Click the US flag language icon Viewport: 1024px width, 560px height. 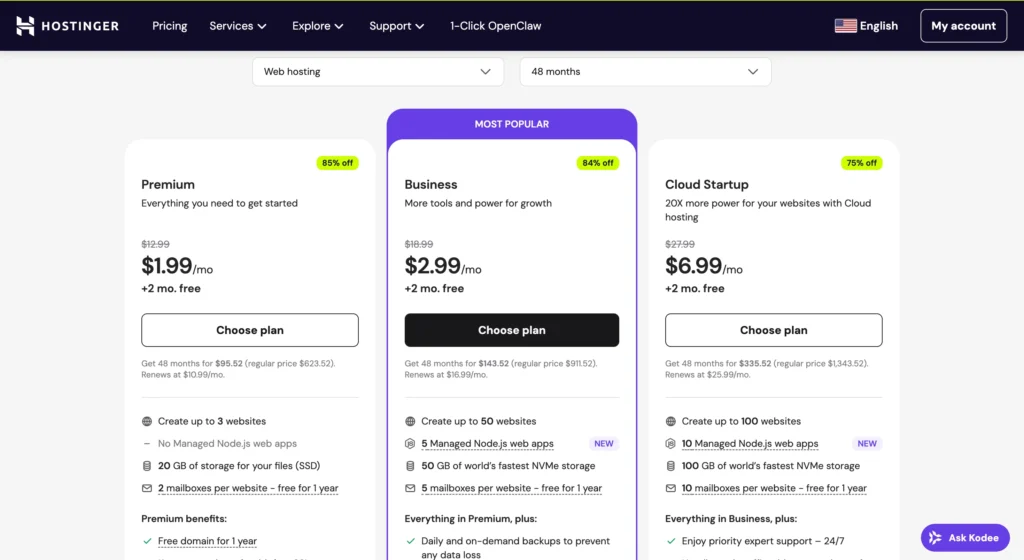click(845, 26)
